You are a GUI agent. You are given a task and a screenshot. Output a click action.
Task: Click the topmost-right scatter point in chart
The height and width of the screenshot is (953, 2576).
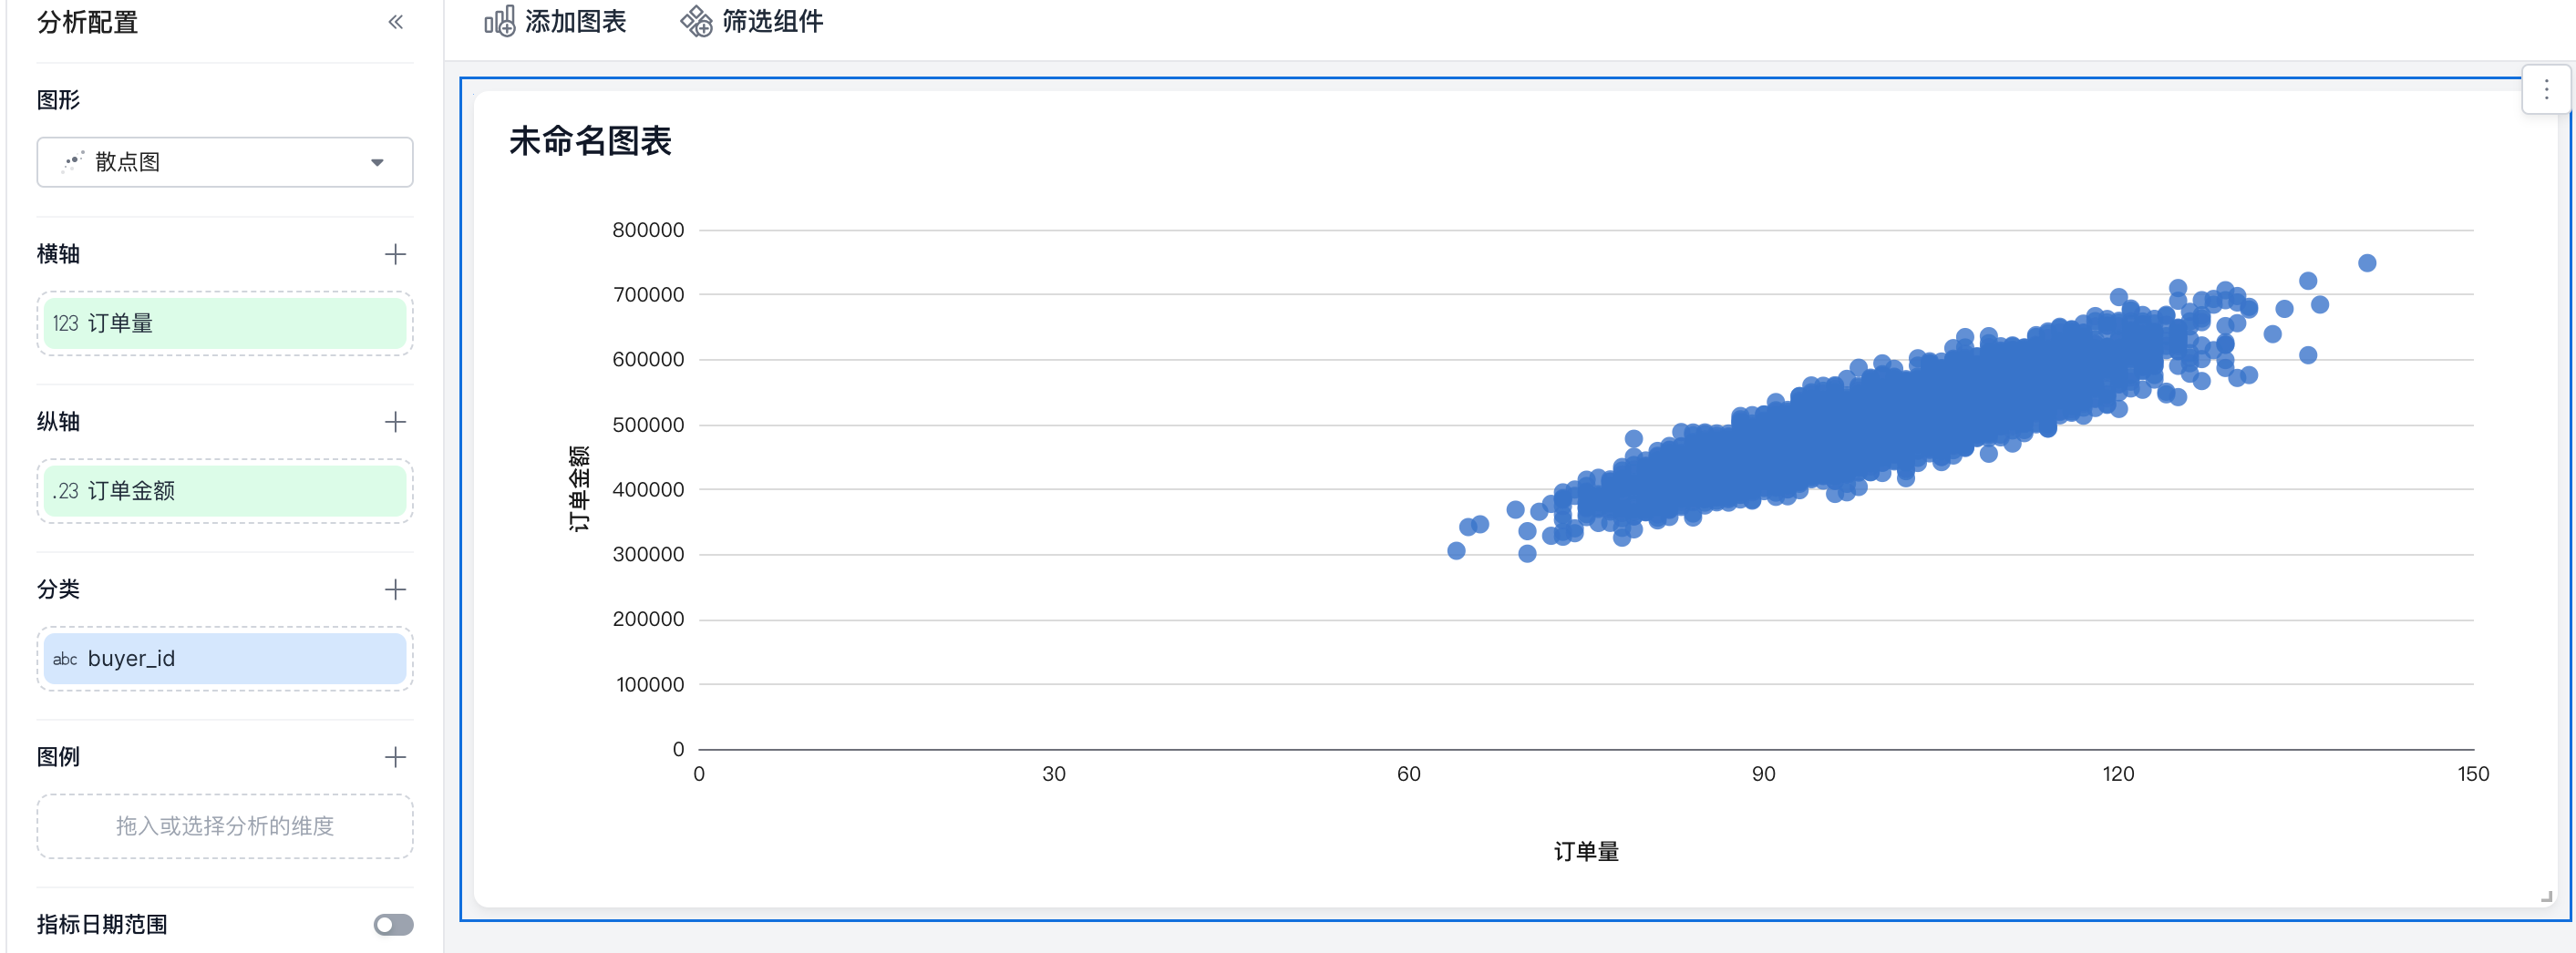pos(2366,263)
